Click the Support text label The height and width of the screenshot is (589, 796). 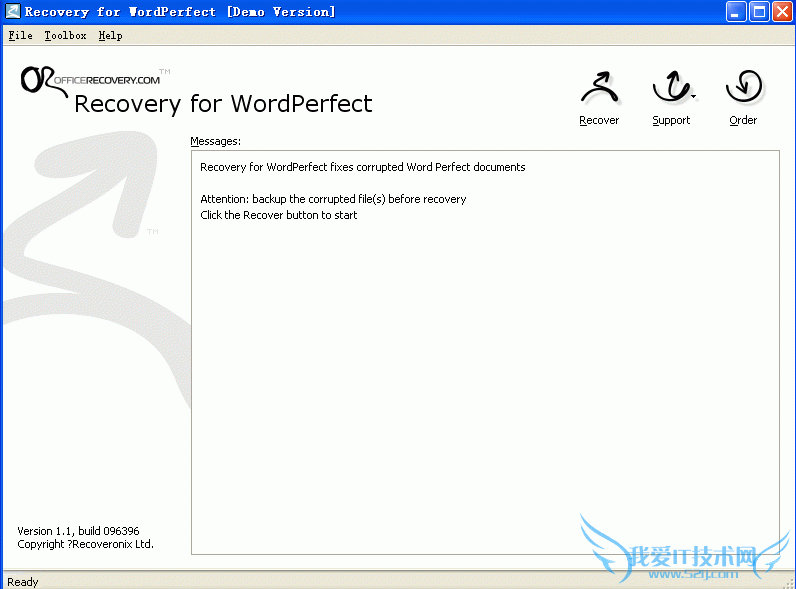[x=671, y=120]
